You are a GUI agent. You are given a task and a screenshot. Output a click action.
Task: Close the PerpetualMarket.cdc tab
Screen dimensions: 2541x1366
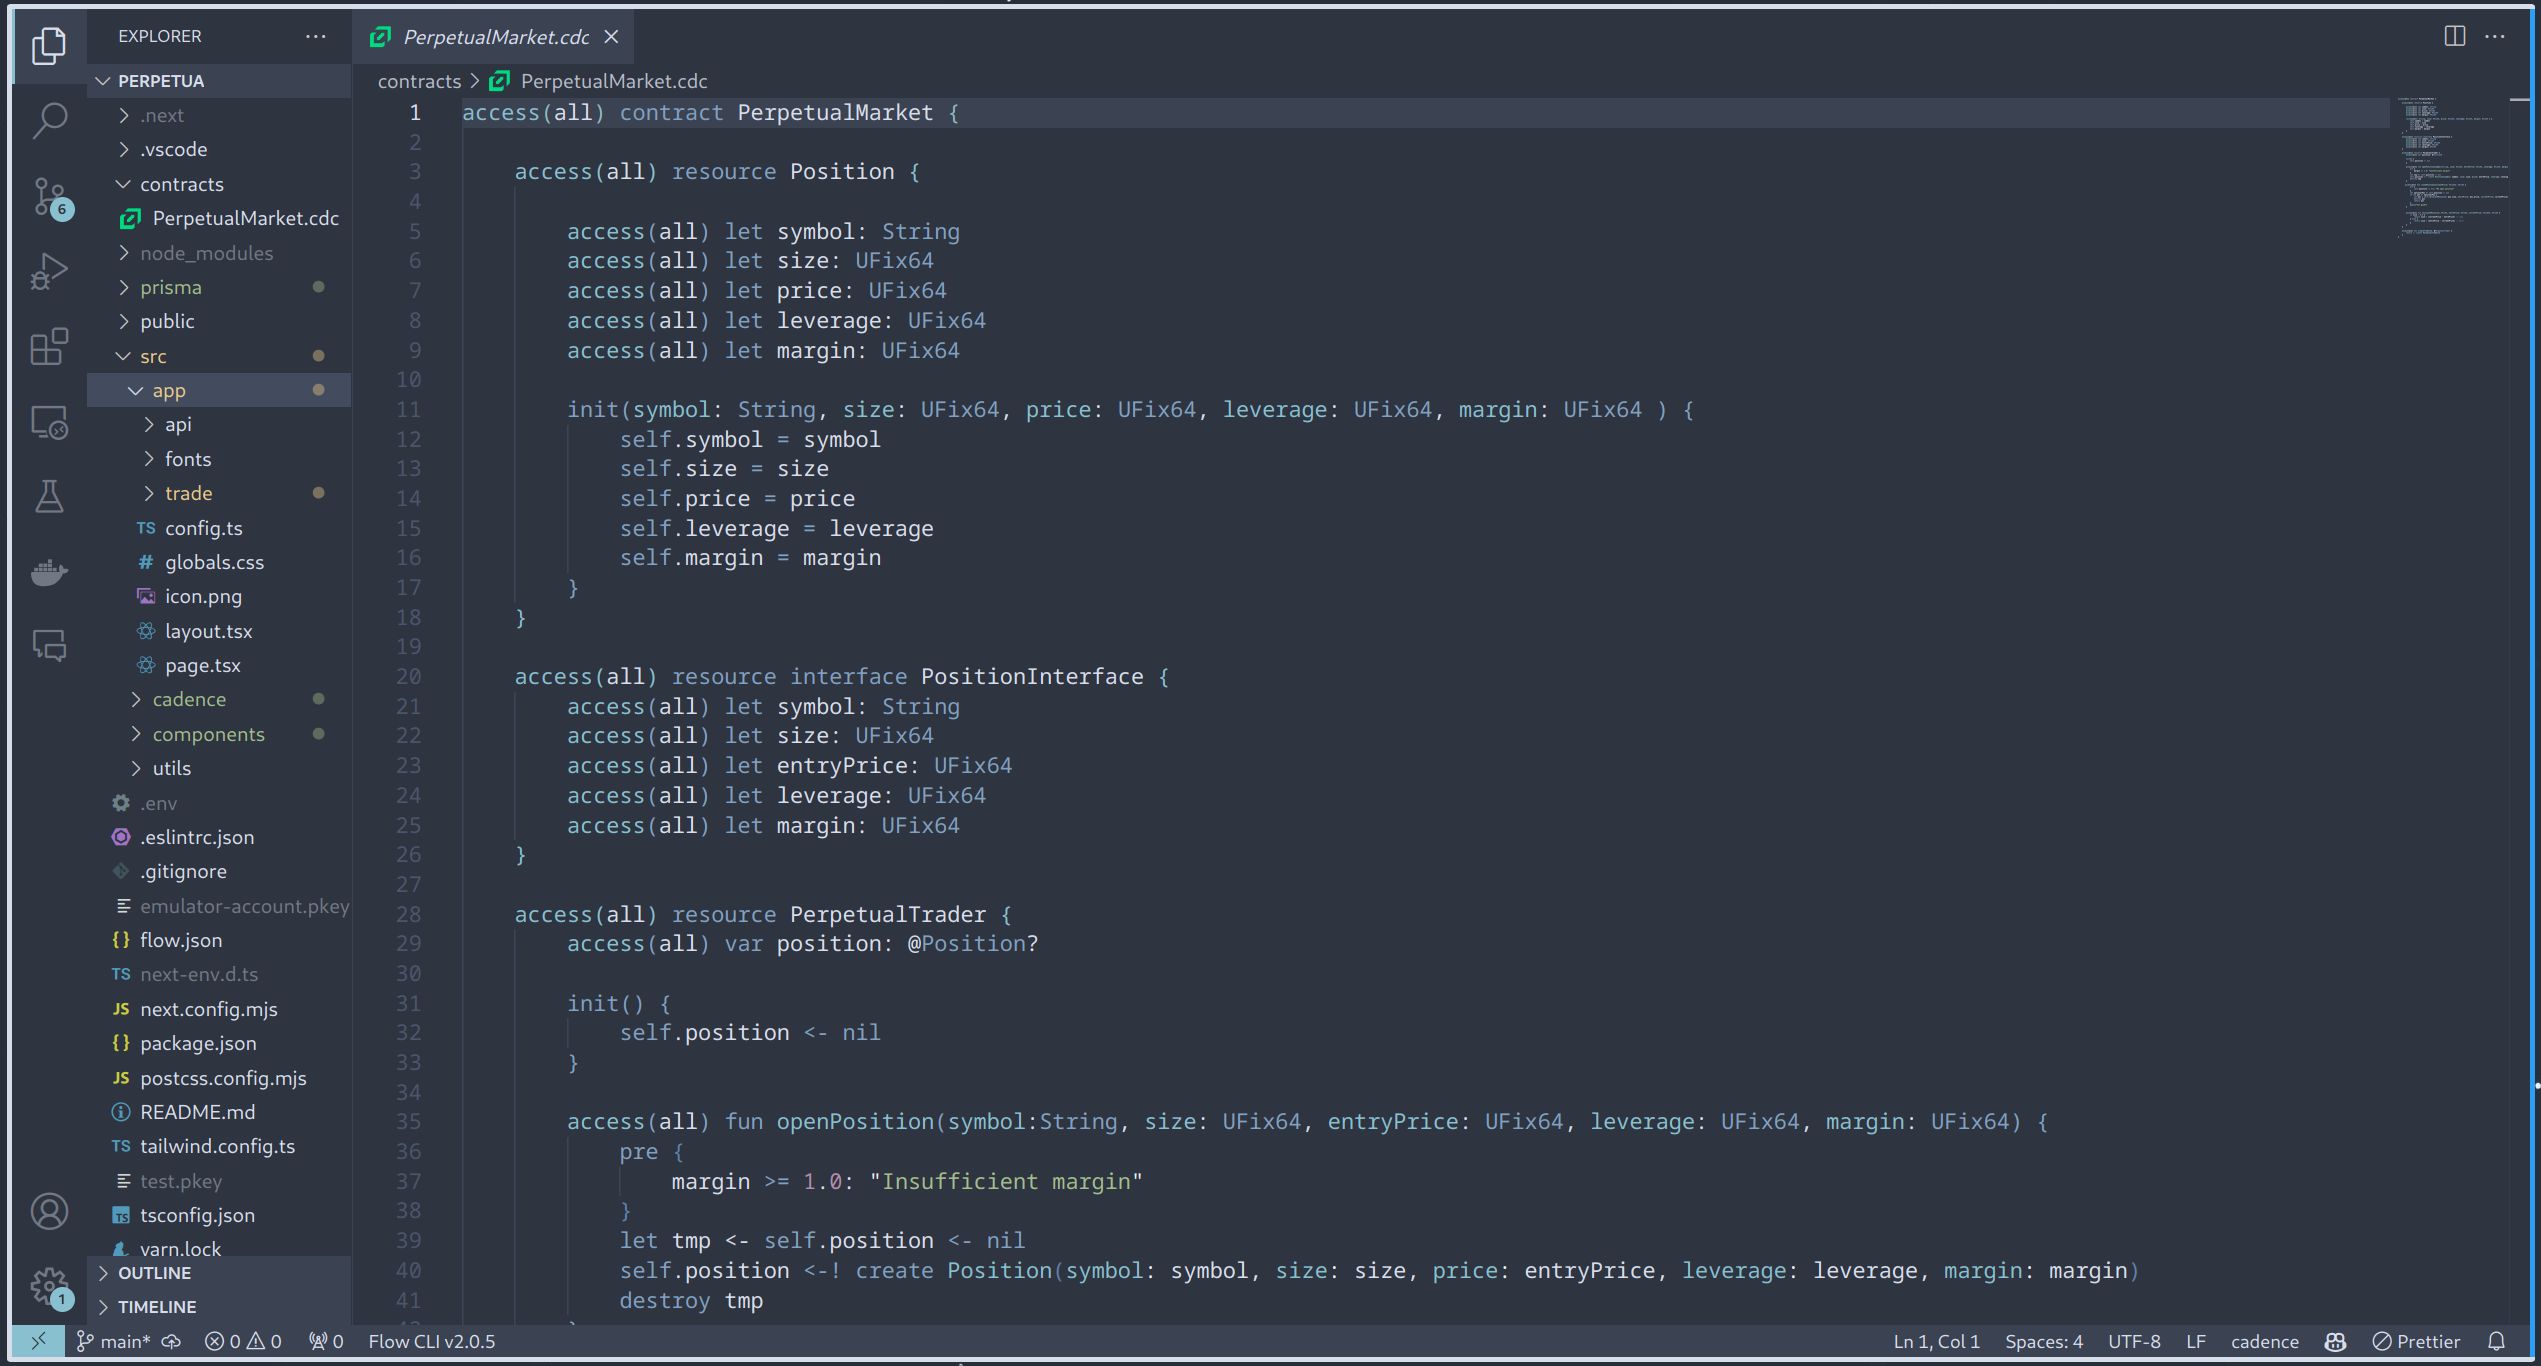click(x=611, y=37)
